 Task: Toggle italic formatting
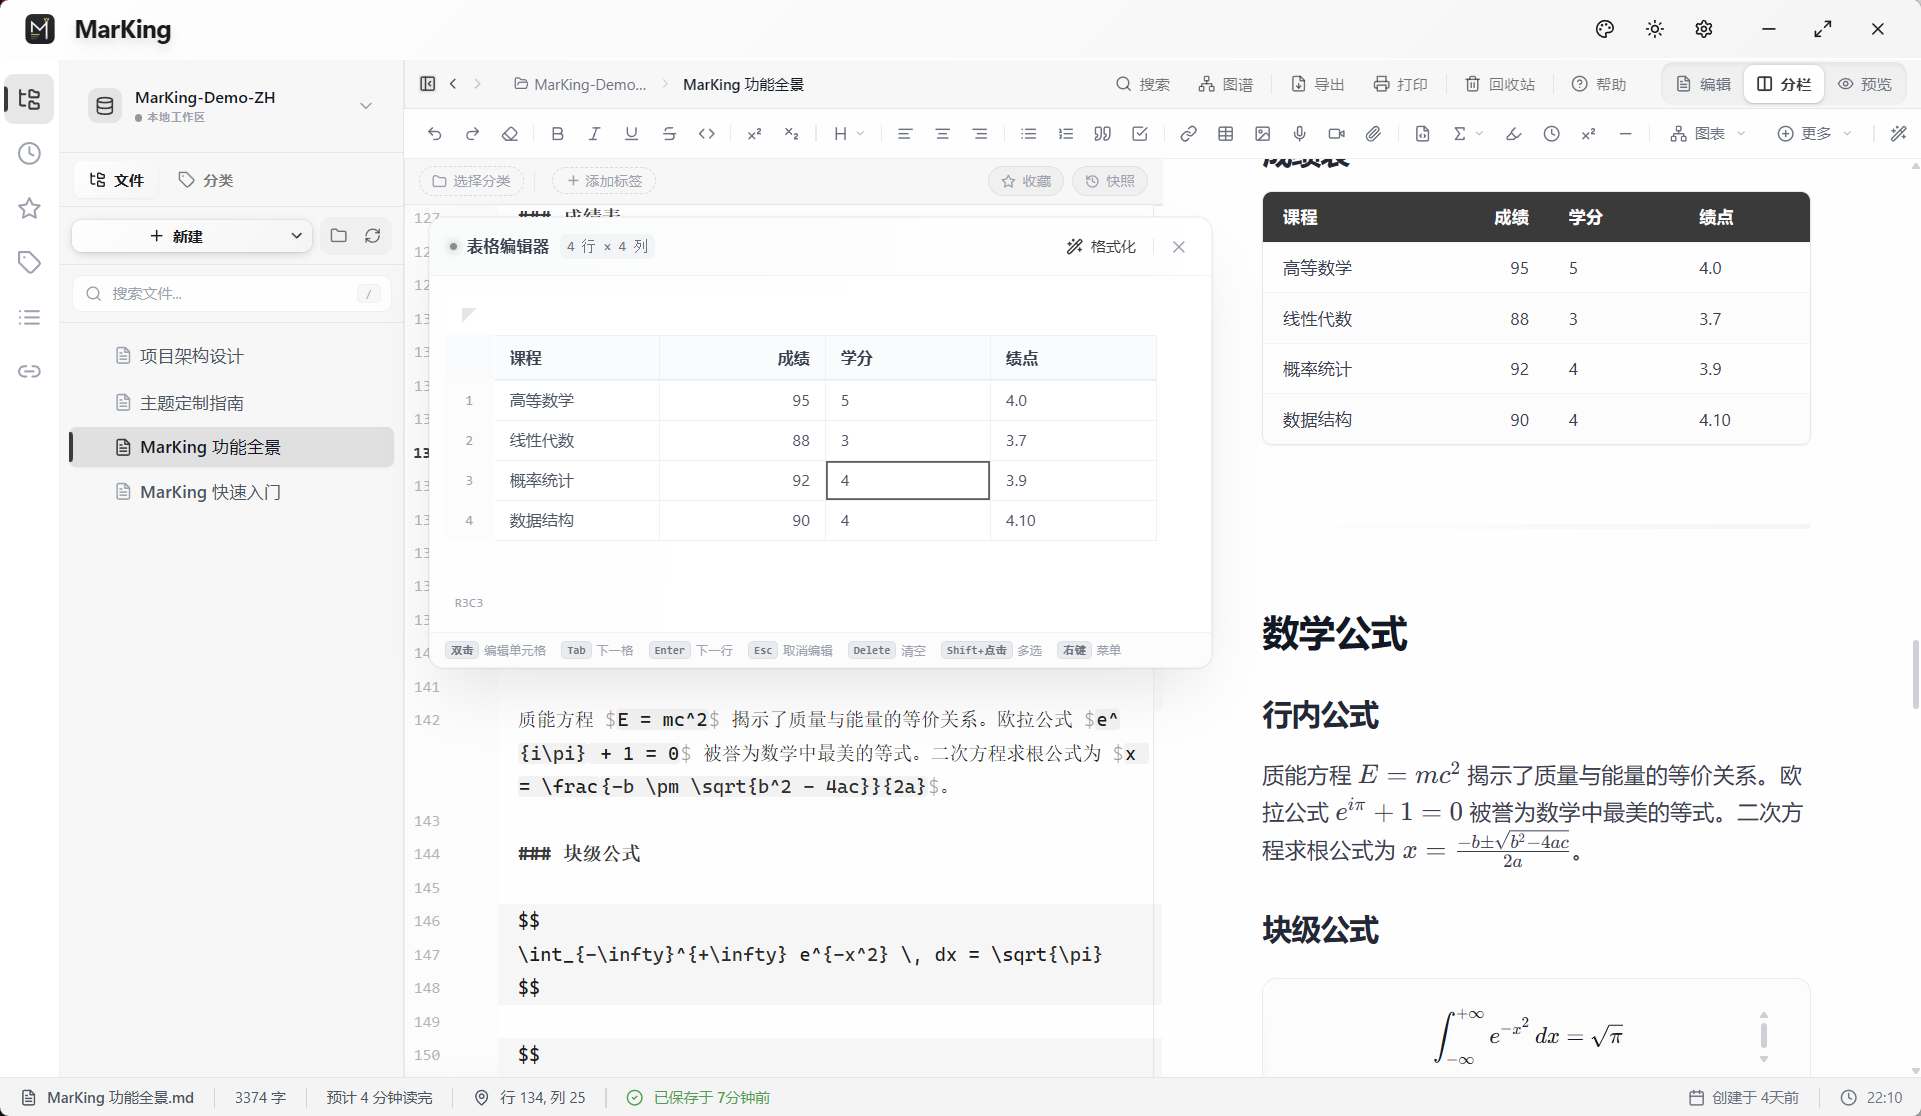[594, 134]
